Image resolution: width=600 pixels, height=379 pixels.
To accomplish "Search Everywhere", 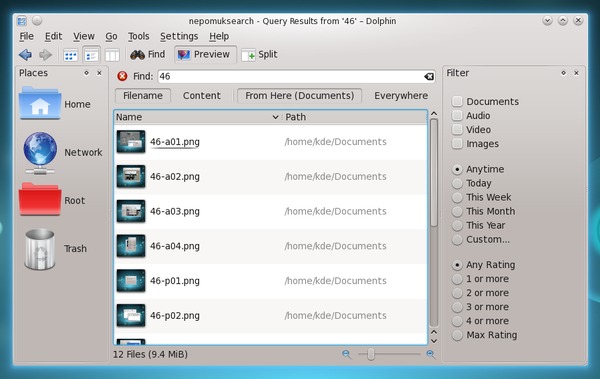I will pos(401,96).
